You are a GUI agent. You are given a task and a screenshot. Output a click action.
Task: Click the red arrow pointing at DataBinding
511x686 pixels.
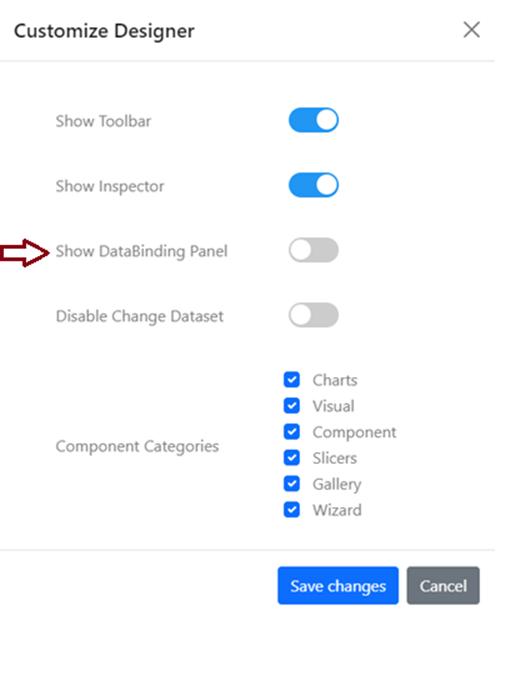tap(24, 252)
